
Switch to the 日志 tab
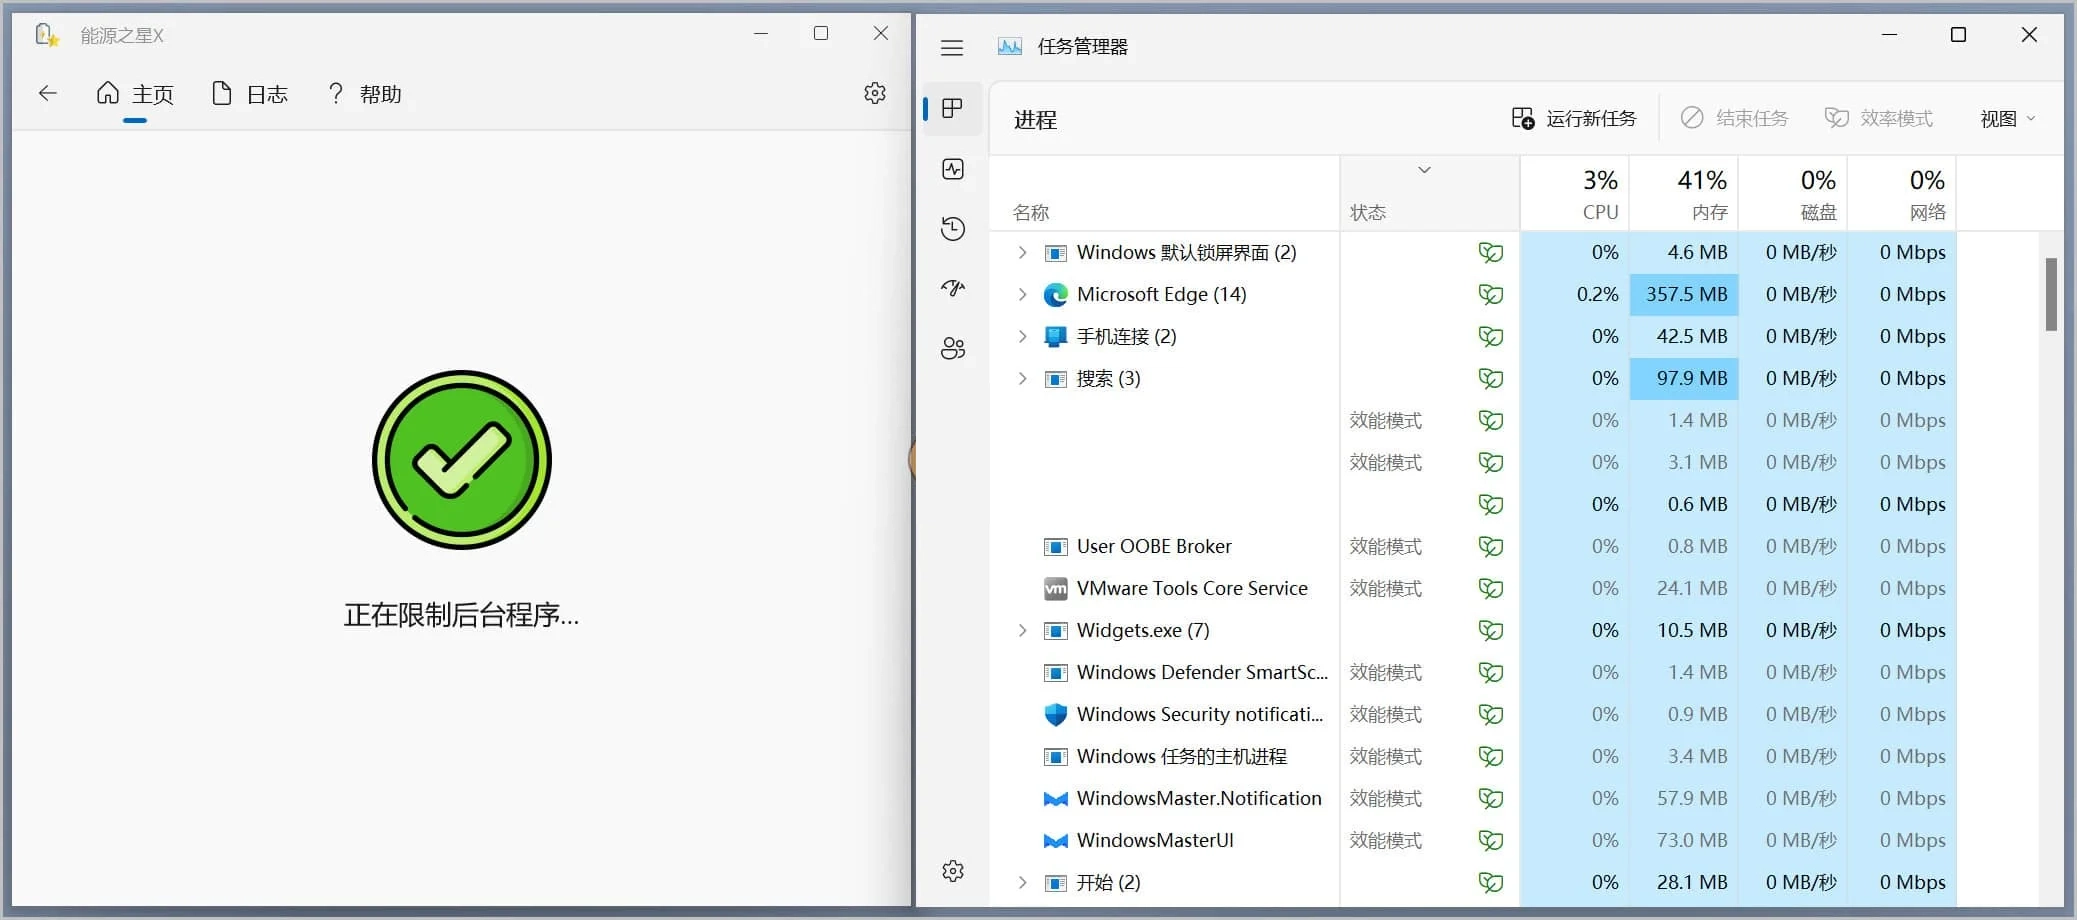pyautogui.click(x=250, y=94)
